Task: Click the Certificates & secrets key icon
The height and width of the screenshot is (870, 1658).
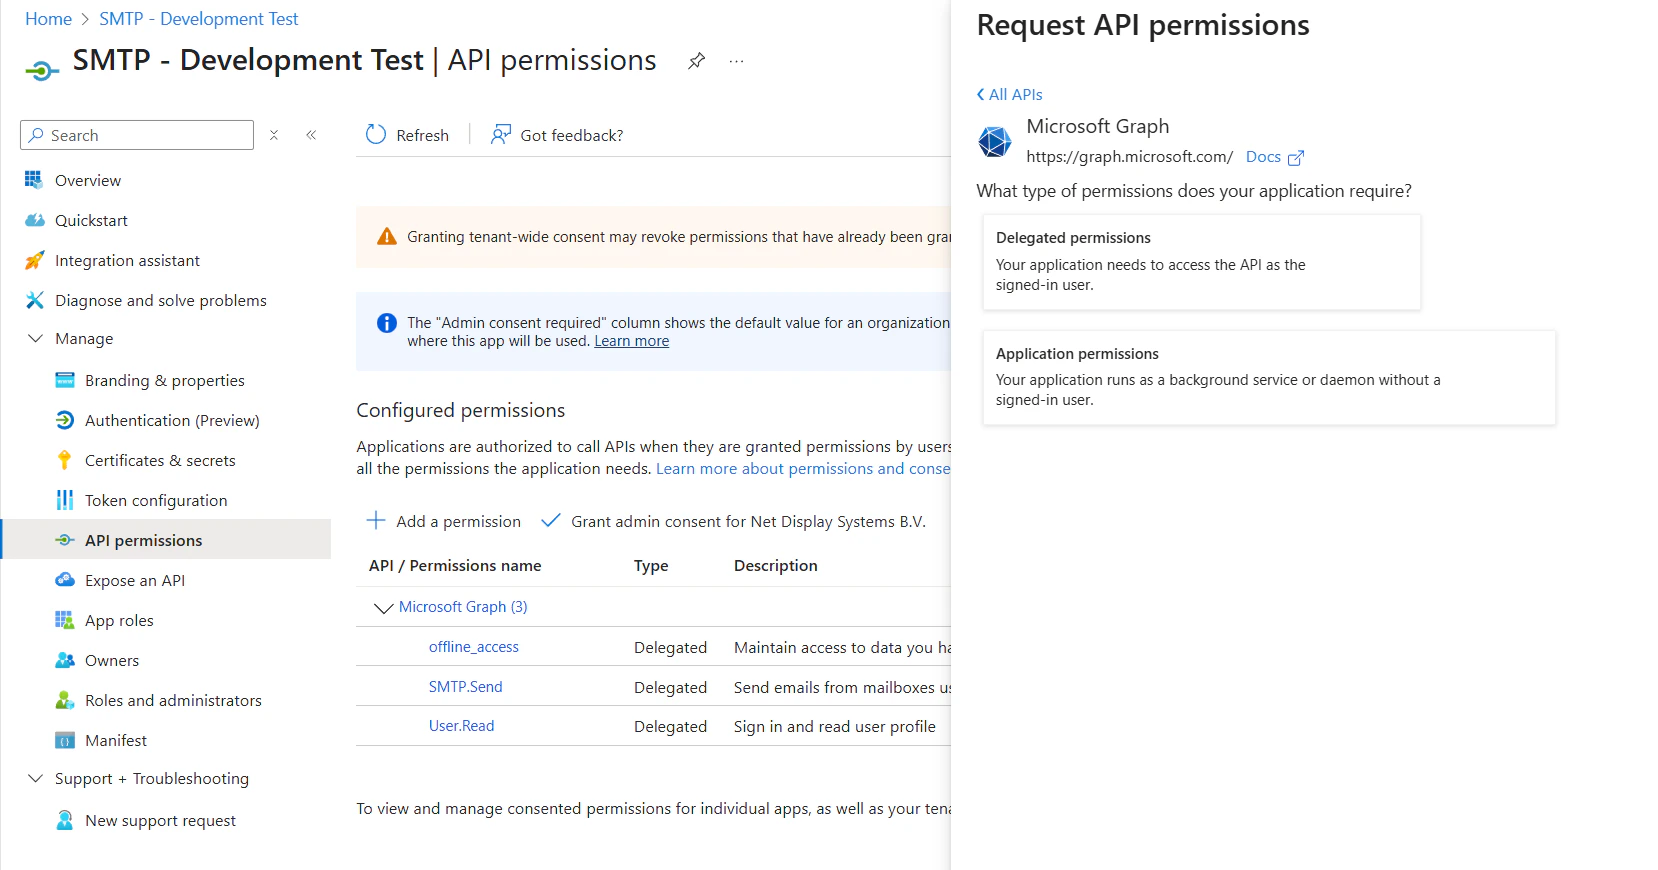Action: tap(65, 460)
